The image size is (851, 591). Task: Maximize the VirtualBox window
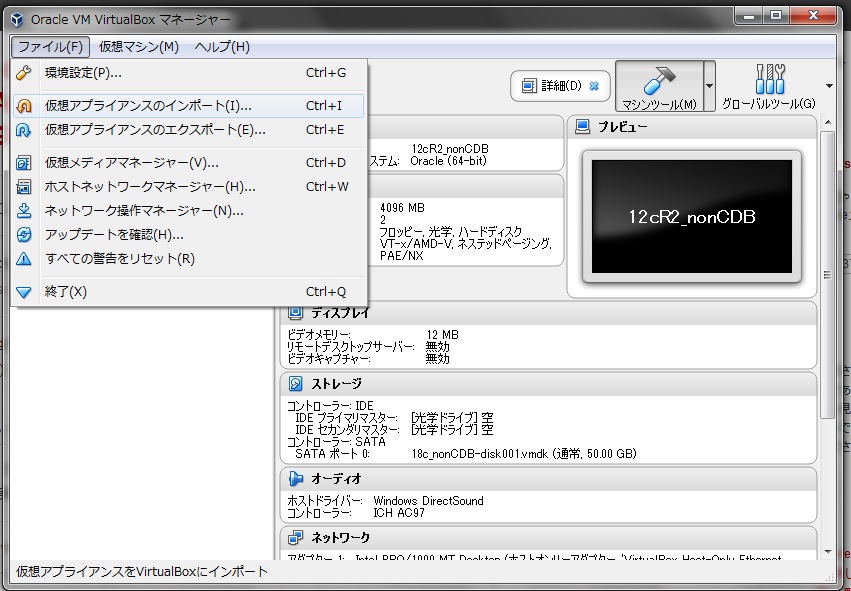pos(776,16)
